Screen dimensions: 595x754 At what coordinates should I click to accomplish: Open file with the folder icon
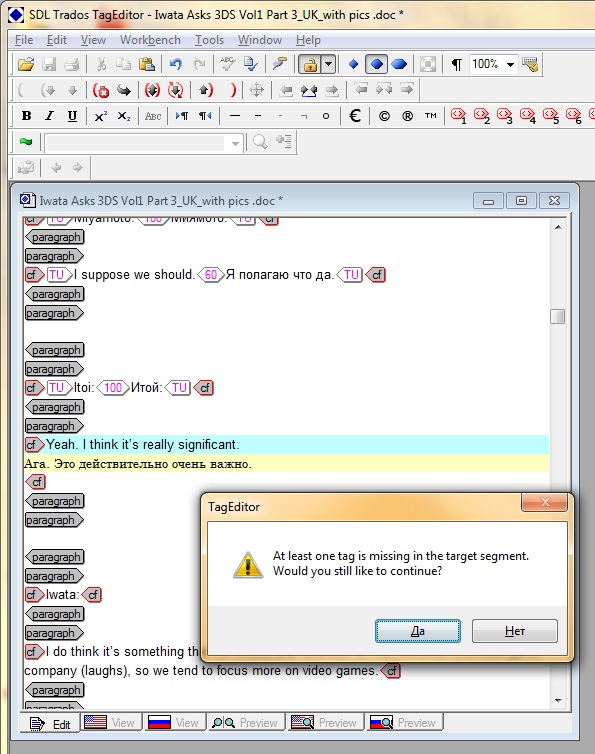(x=26, y=64)
